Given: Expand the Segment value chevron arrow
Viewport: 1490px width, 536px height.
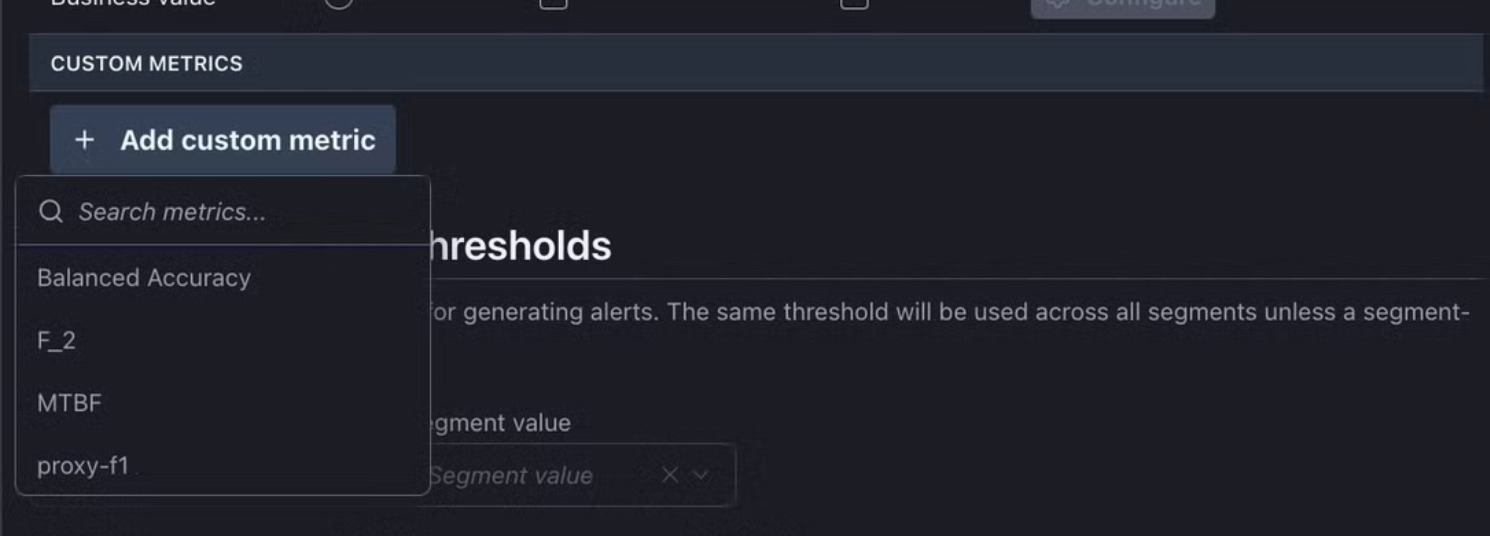Looking at the screenshot, I should (x=701, y=475).
